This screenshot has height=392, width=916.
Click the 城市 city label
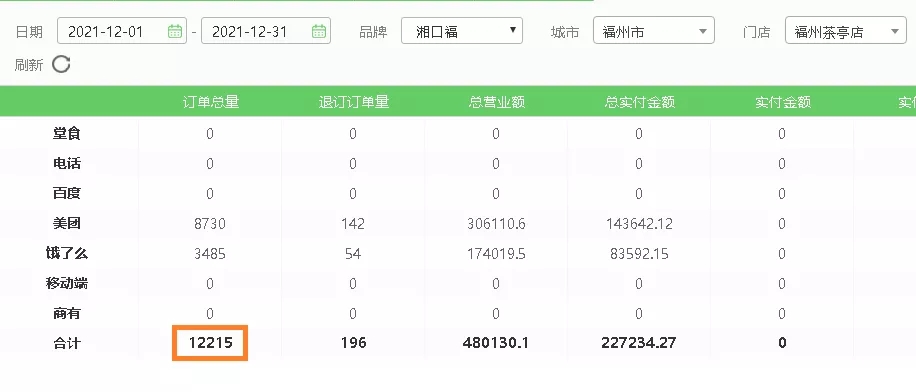pos(565,32)
